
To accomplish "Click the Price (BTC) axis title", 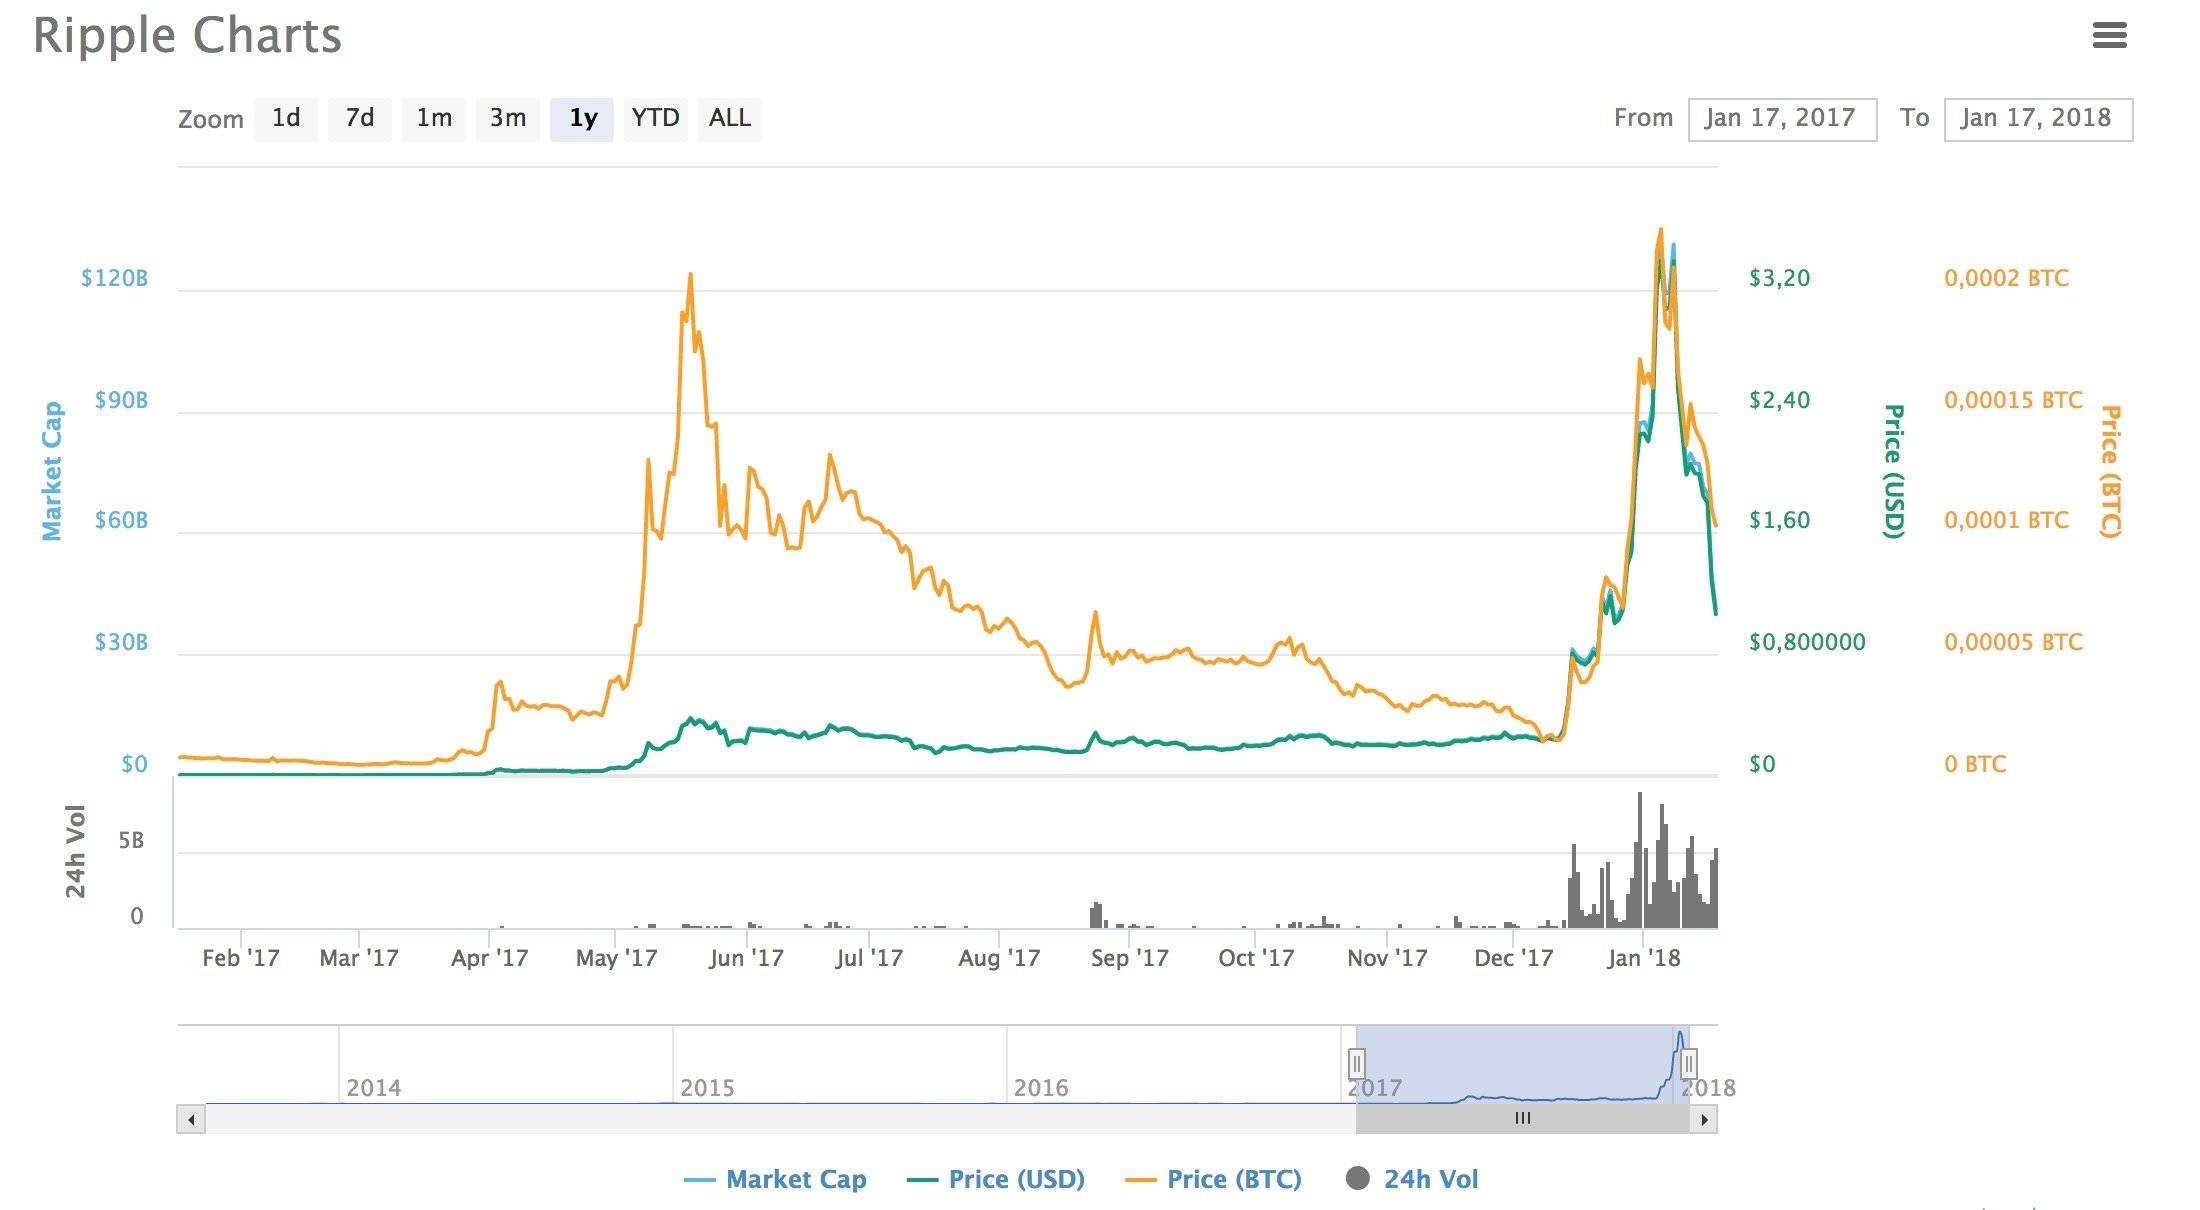I will [2110, 471].
